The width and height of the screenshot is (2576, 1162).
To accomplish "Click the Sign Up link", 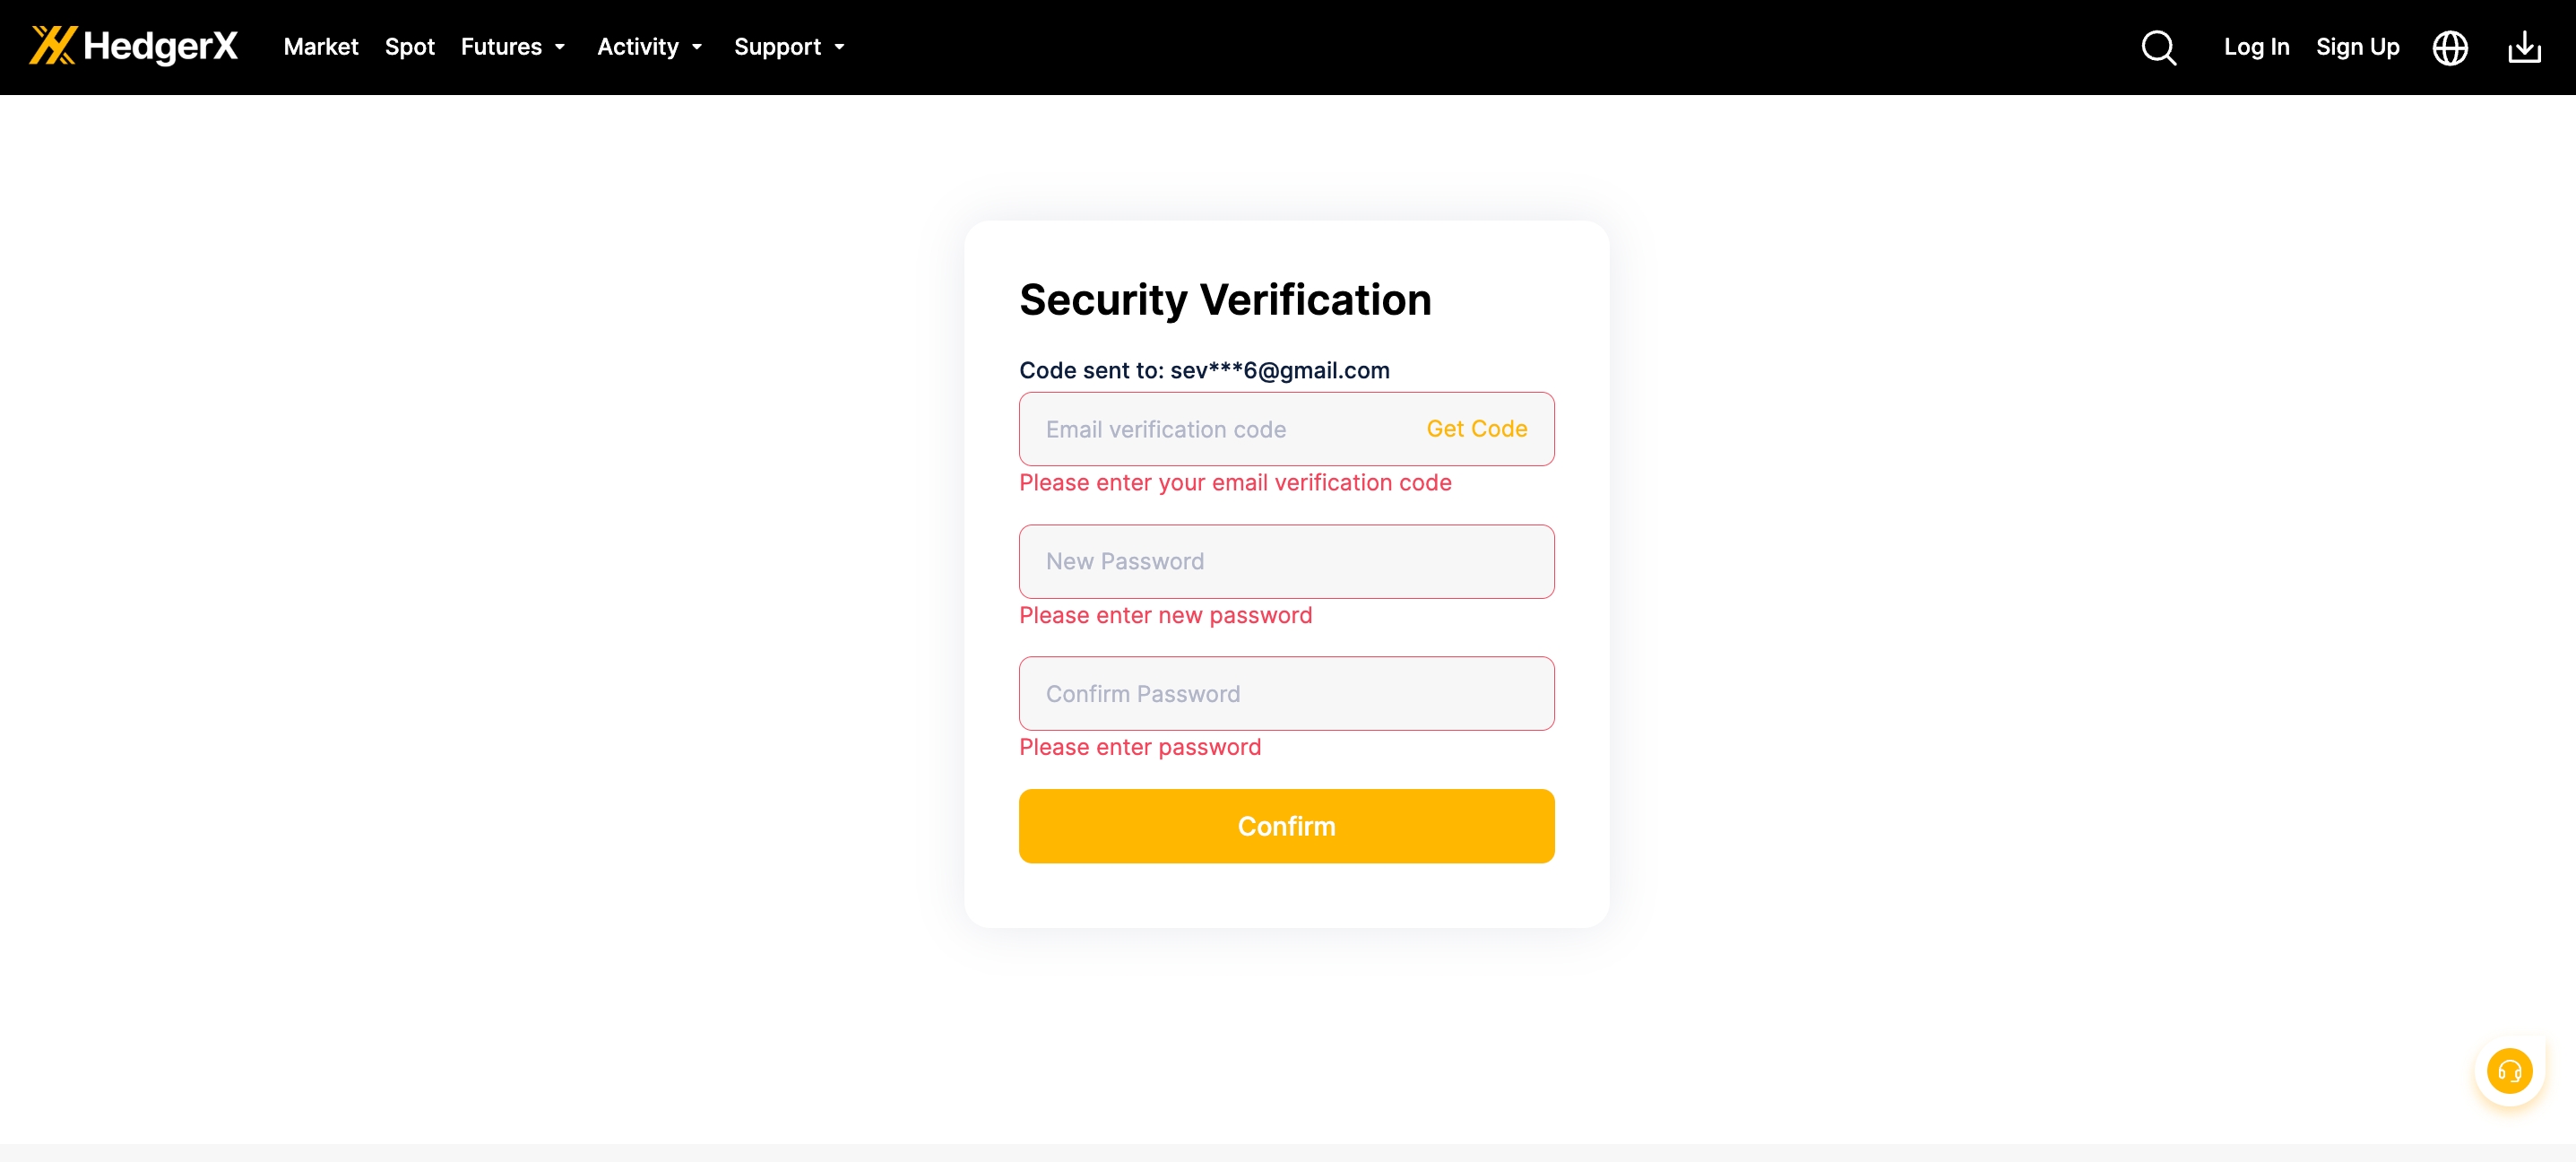I will (x=2357, y=47).
